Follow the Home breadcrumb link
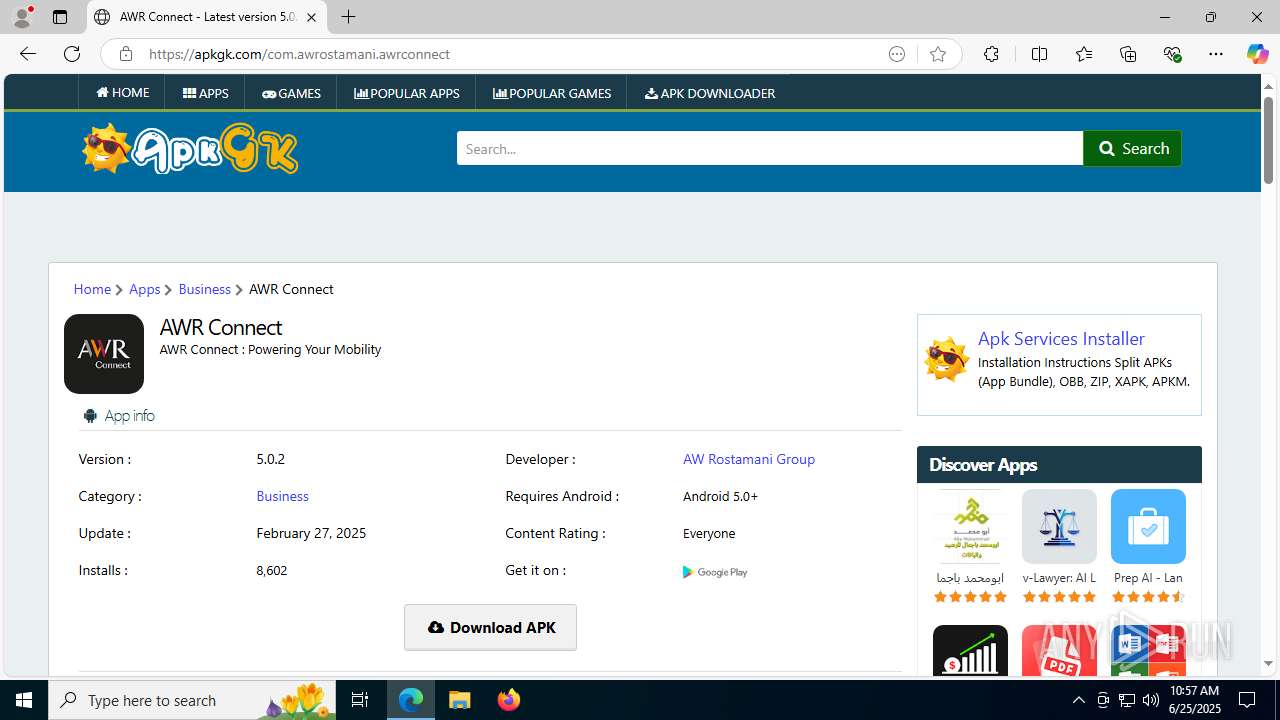This screenshot has width=1280, height=720. 92,289
